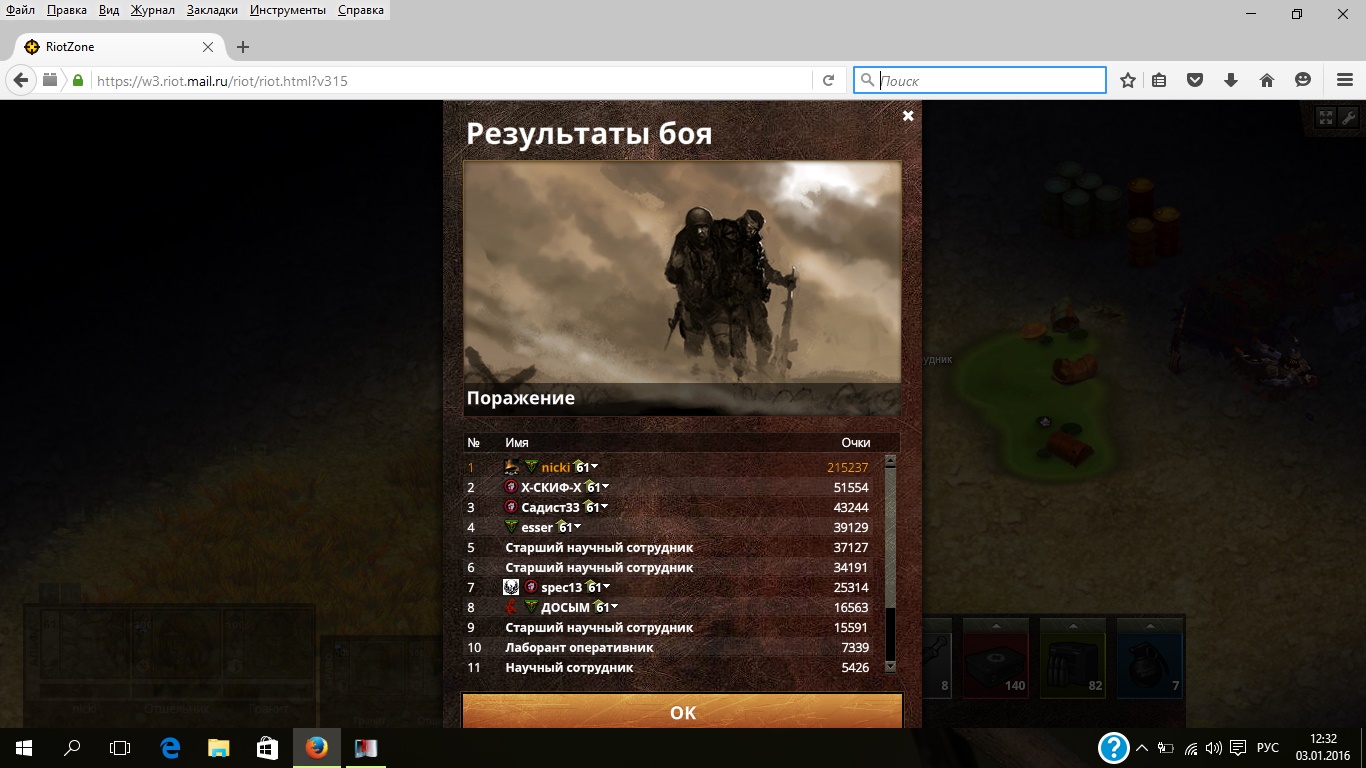The image size is (1366, 768).
Task: Open the Вид menu
Action: point(109,10)
